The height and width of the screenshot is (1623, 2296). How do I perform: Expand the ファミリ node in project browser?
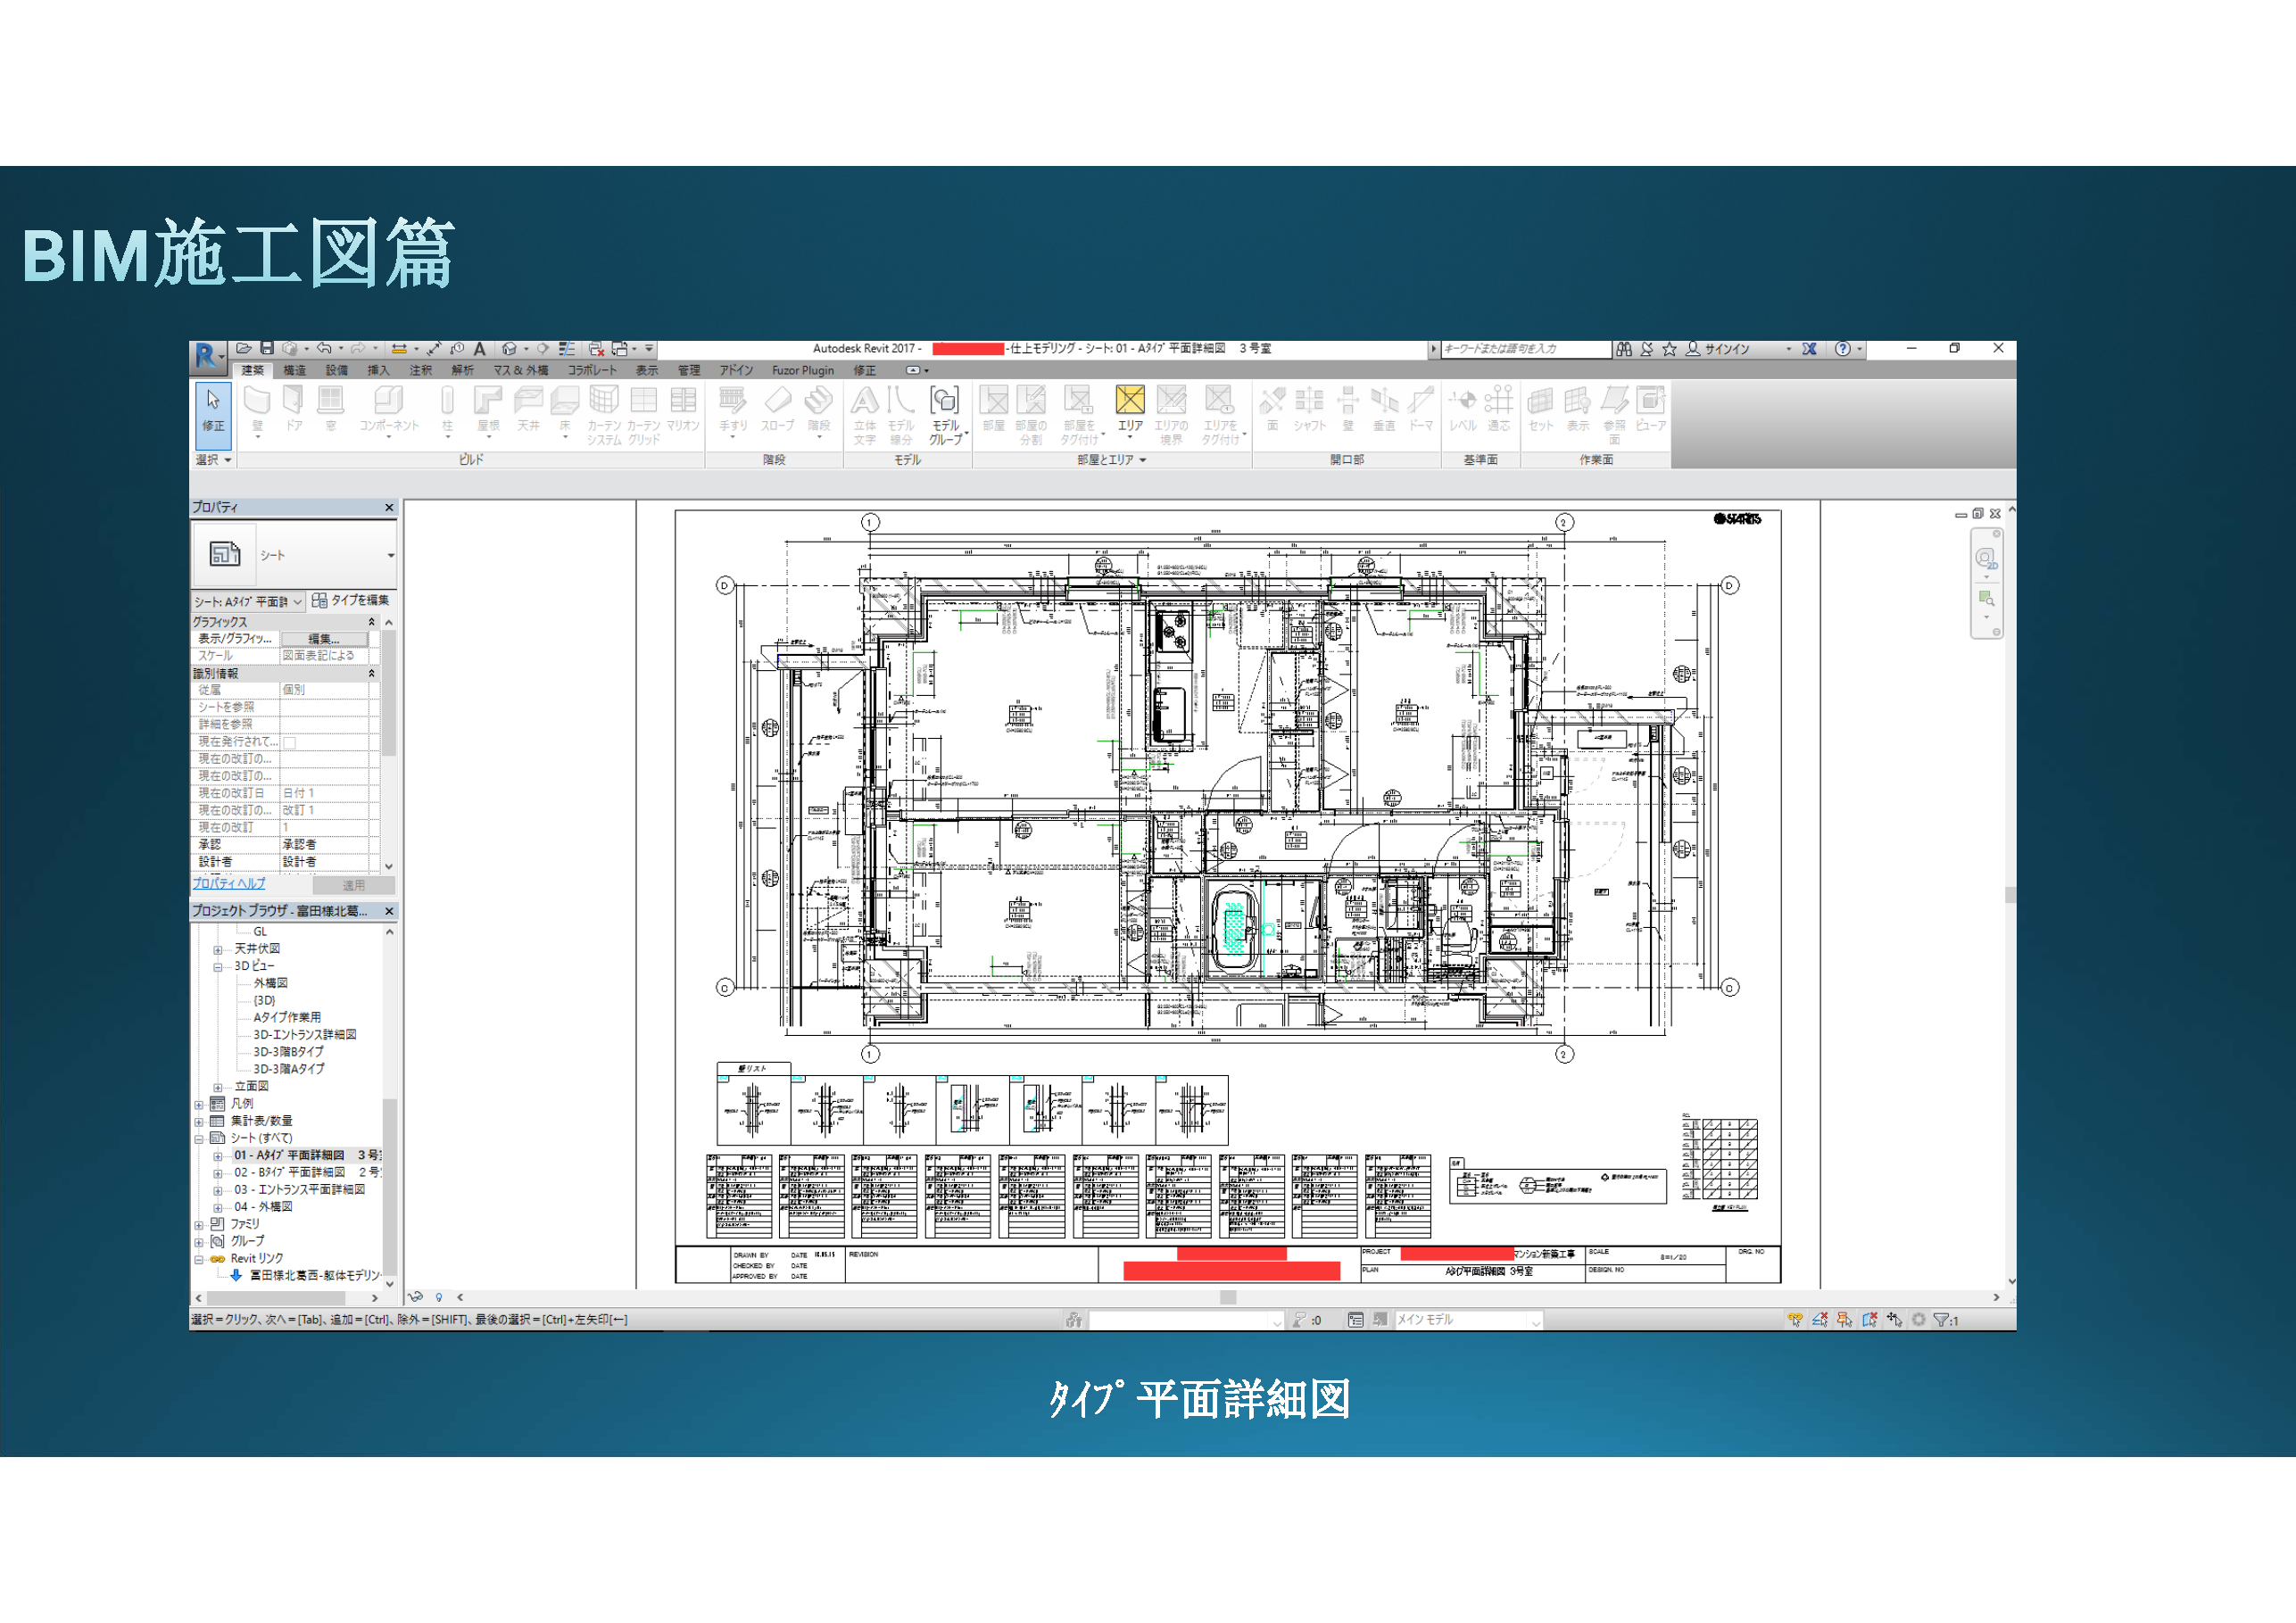tap(199, 1224)
